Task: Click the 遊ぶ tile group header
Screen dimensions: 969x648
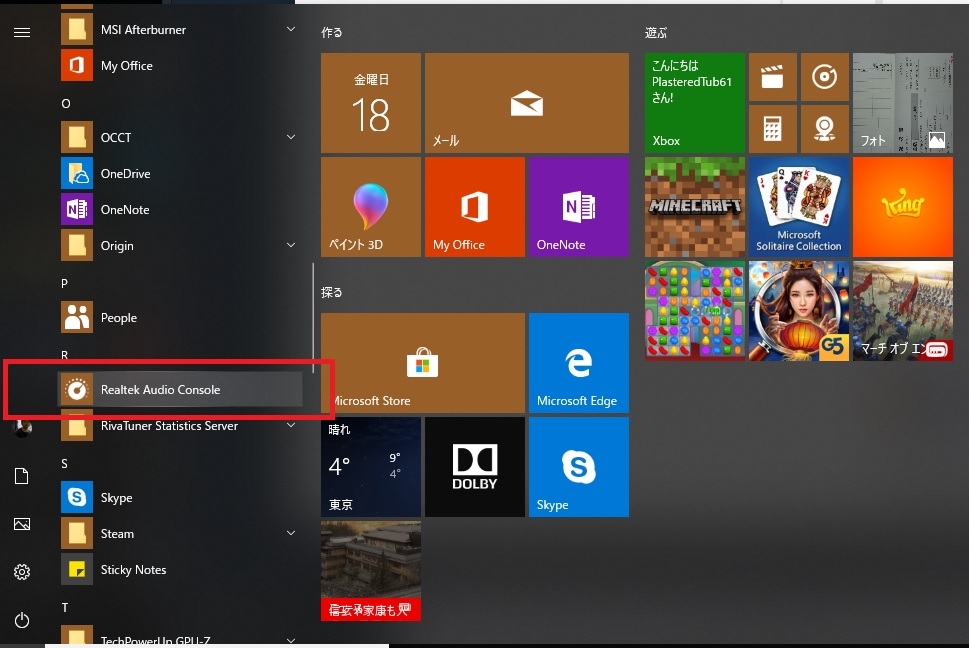Action: pyautogui.click(x=656, y=33)
